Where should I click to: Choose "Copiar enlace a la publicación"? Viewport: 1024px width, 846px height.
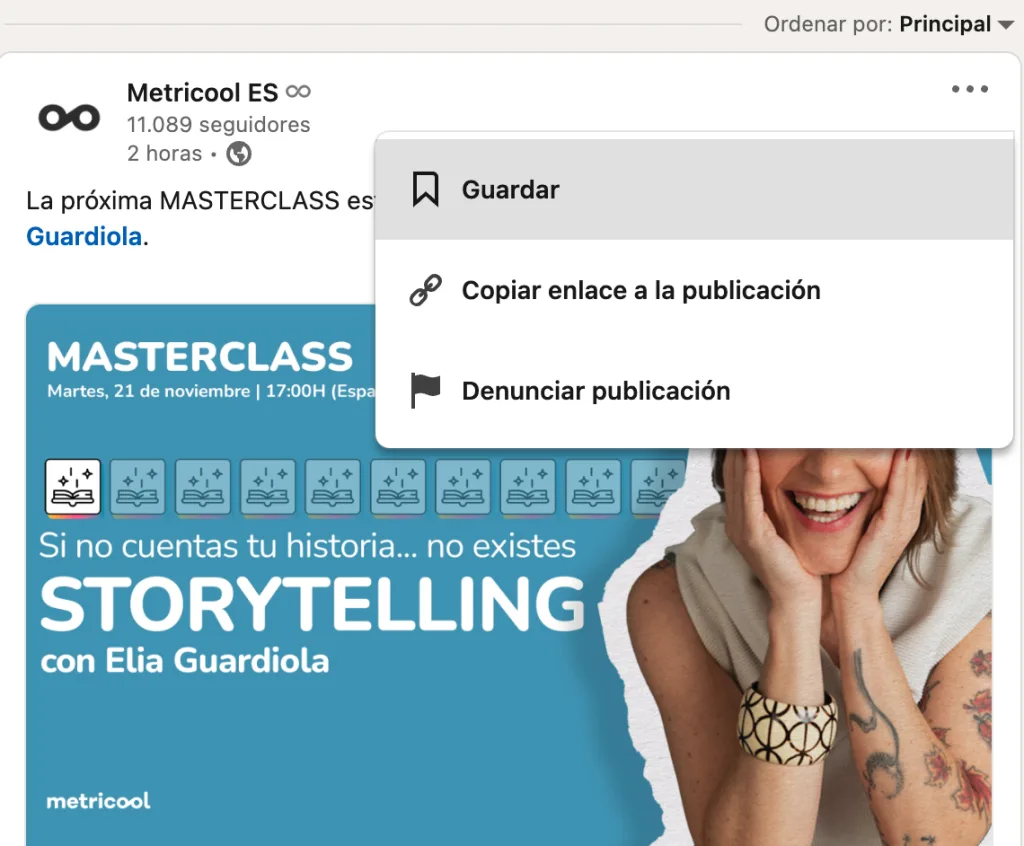pyautogui.click(x=694, y=290)
